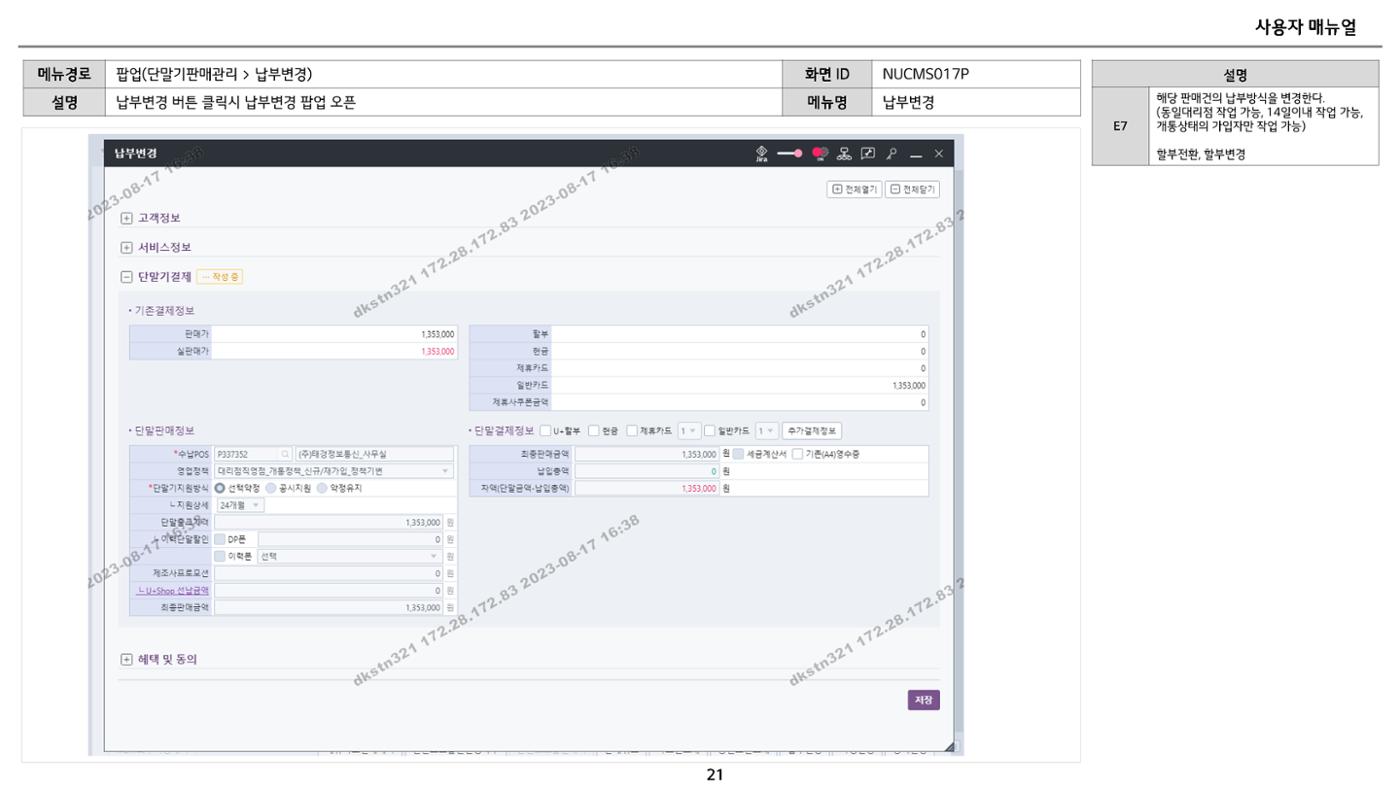
Task: Expand the 혜택 및 동의 section
Action: pos(127,659)
